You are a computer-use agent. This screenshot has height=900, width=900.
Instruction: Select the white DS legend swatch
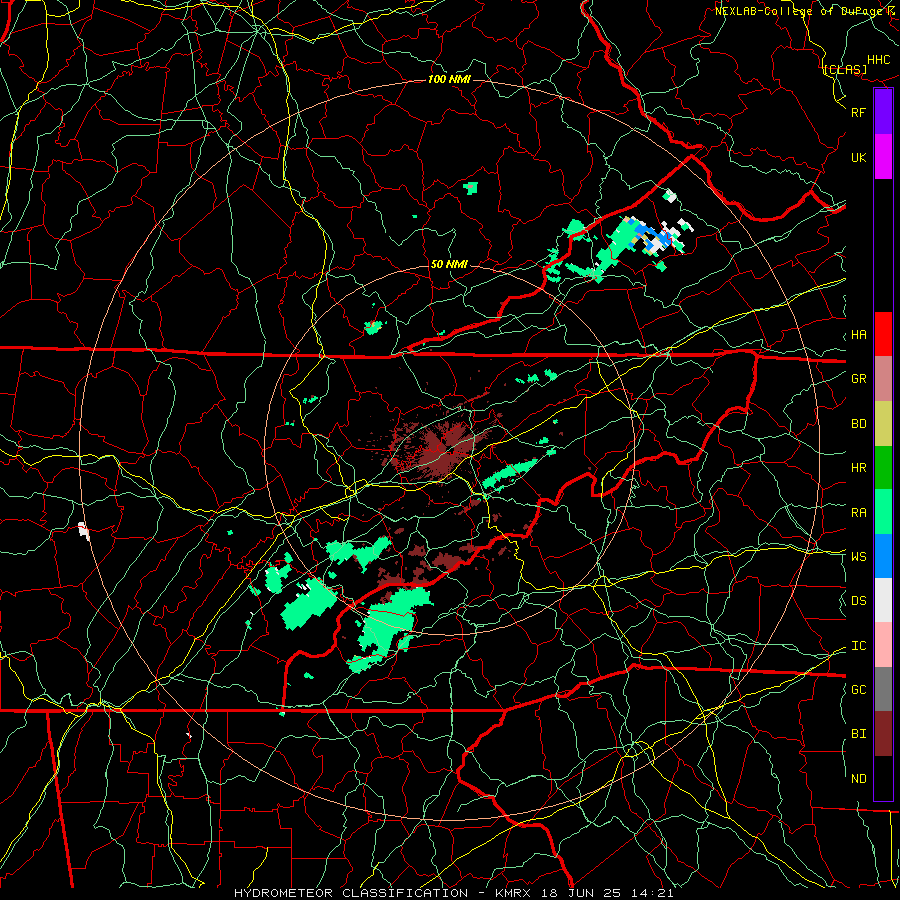883,600
